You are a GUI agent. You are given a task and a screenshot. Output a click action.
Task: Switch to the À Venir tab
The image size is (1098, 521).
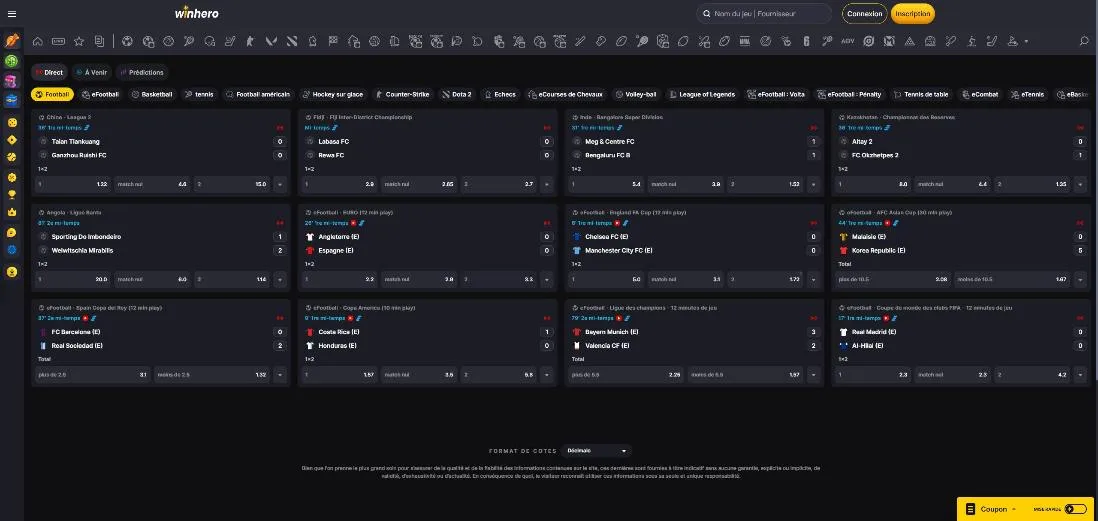pos(91,72)
